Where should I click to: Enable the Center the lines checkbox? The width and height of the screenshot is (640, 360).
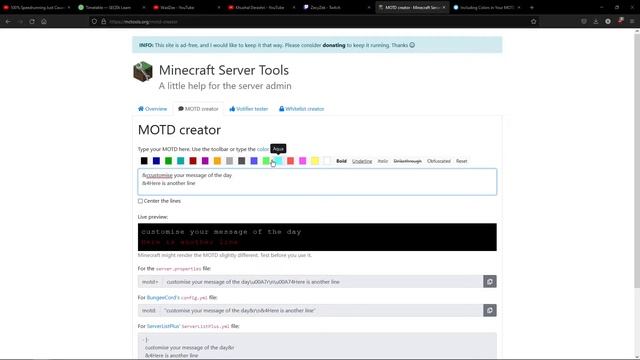coord(140,201)
